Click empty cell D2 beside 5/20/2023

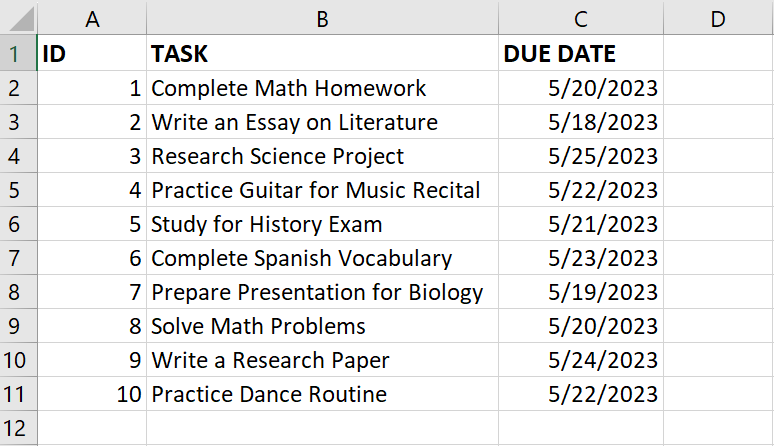(719, 88)
